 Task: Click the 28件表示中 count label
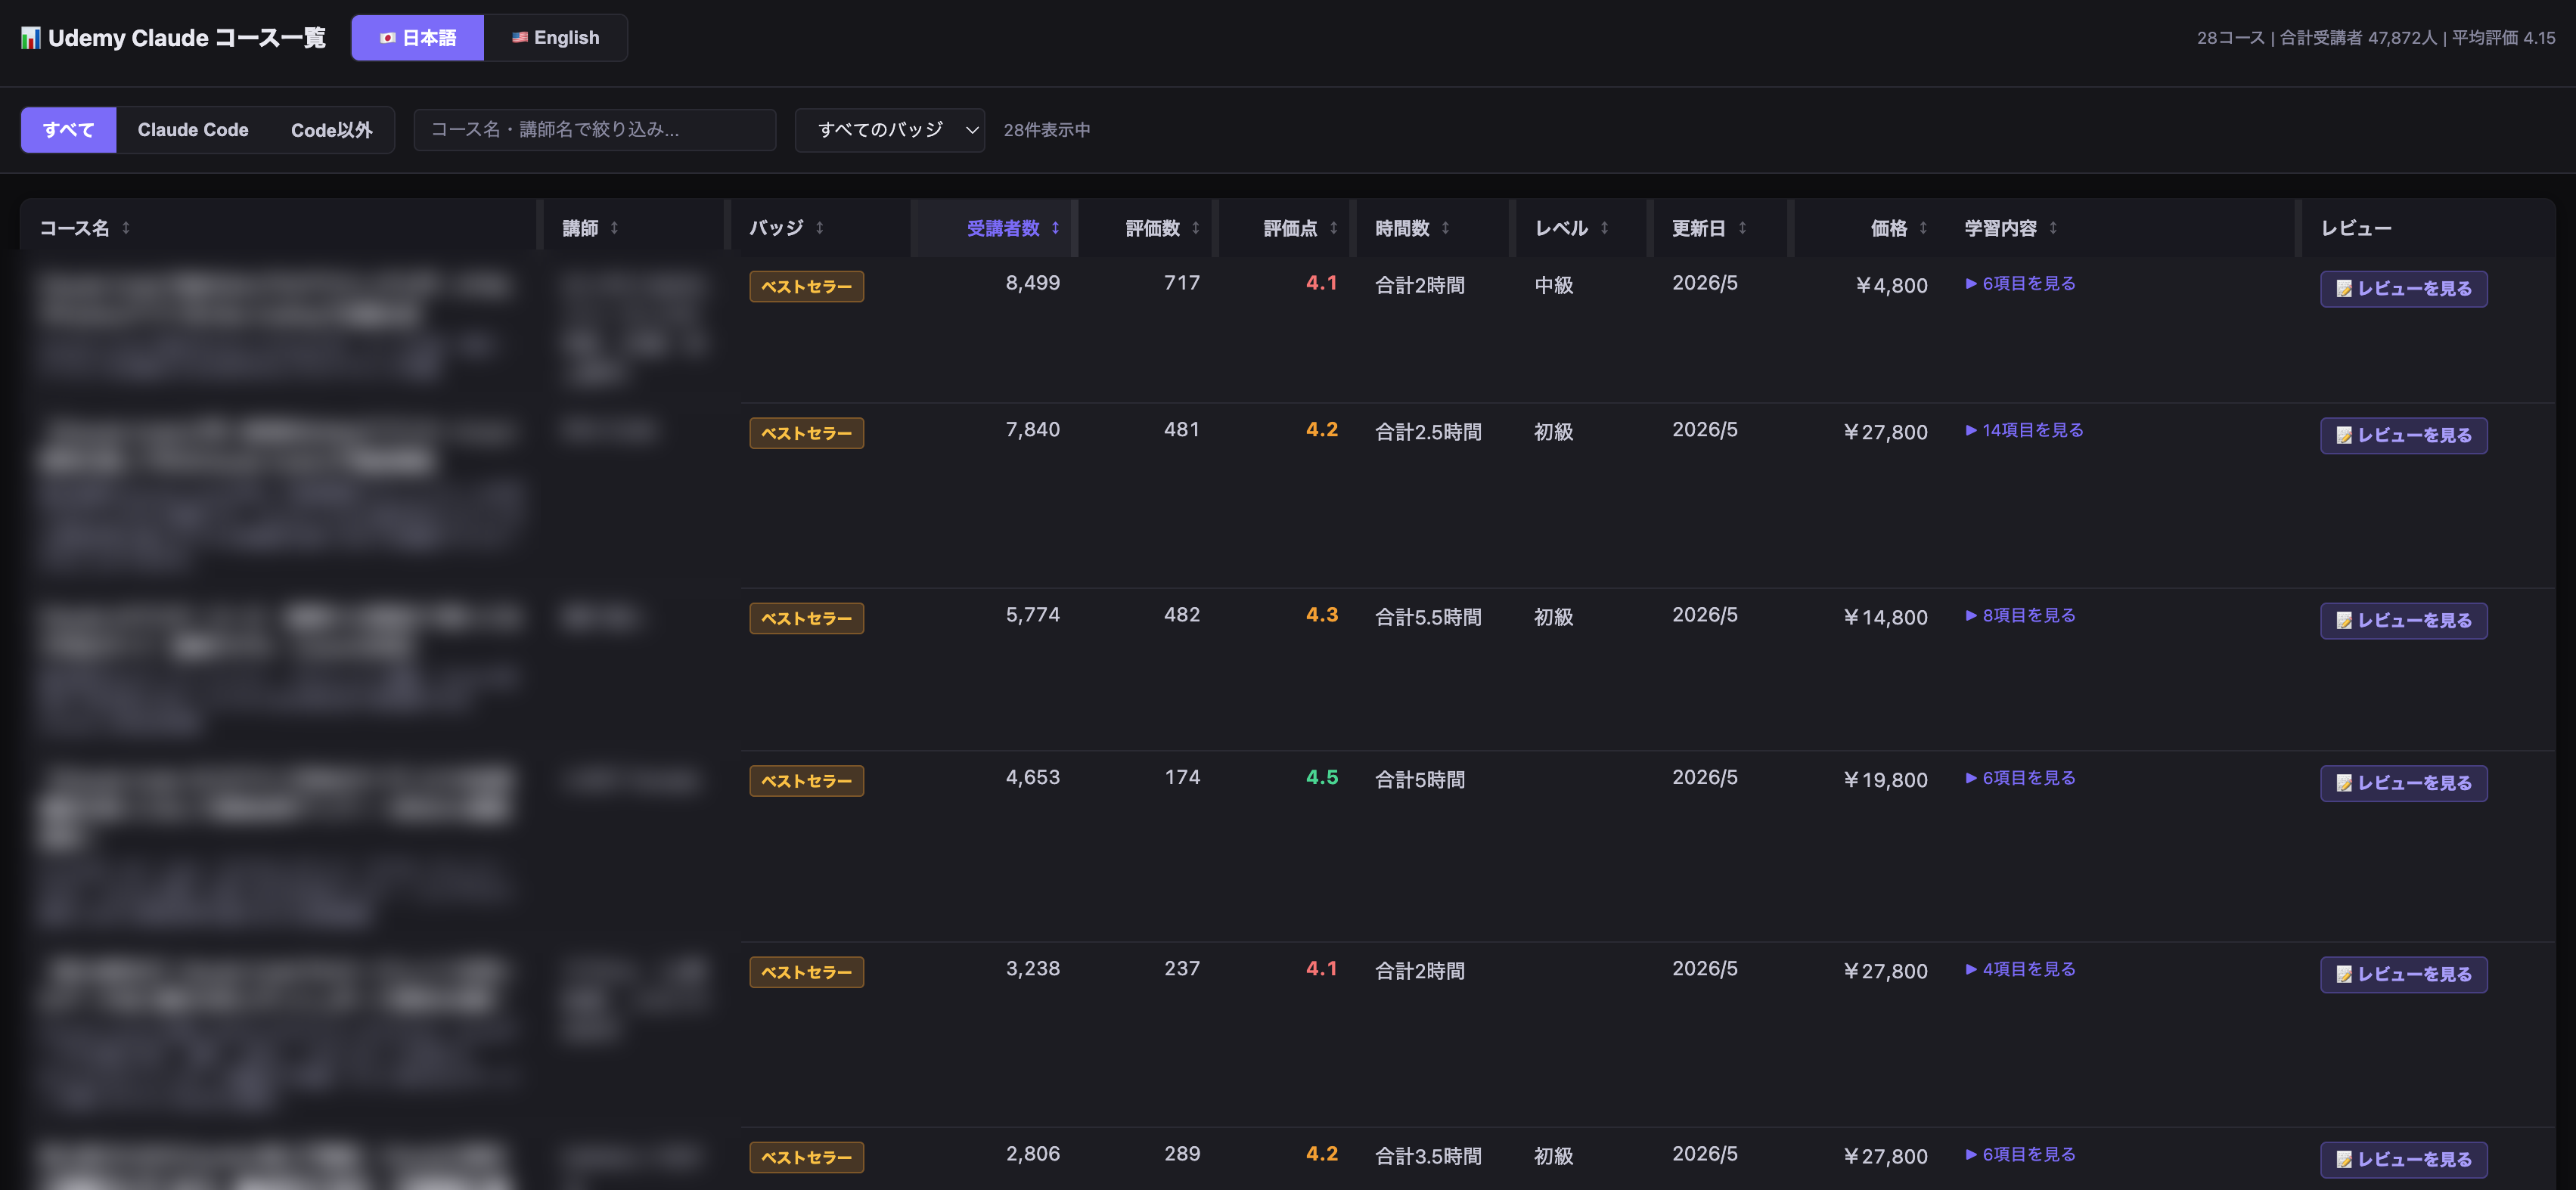(1047, 130)
